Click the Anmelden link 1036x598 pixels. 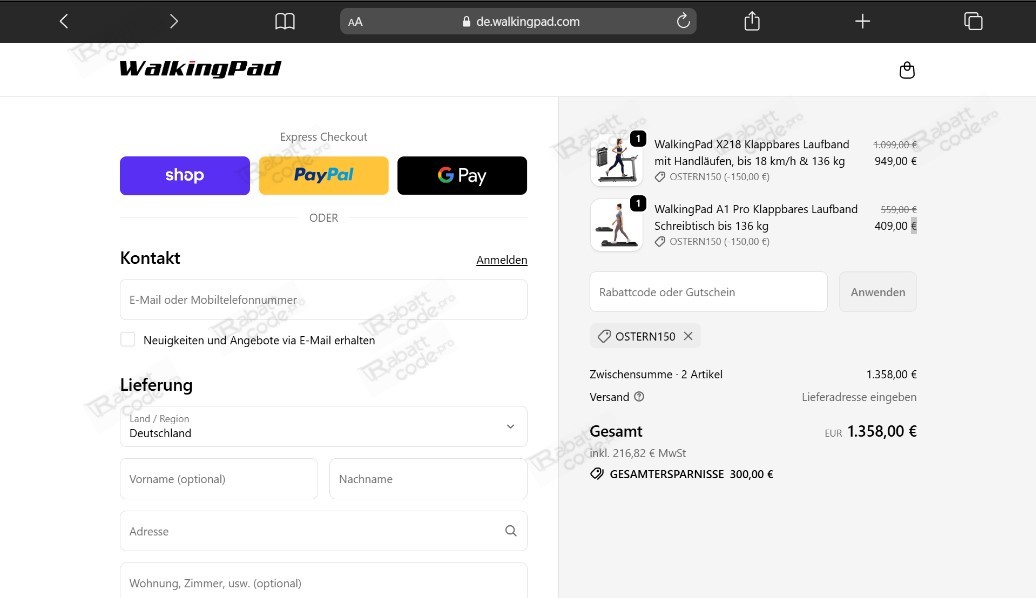pyautogui.click(x=501, y=260)
